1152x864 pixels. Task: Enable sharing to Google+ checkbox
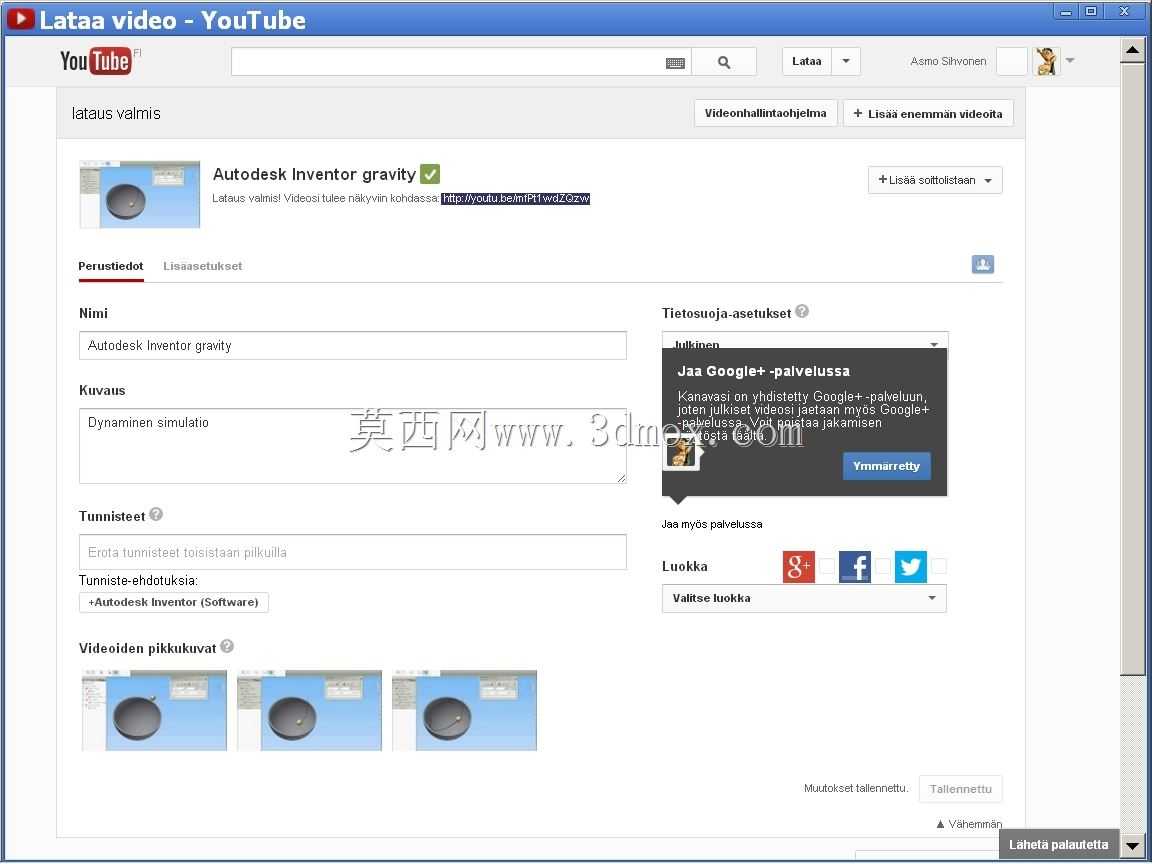coord(827,566)
